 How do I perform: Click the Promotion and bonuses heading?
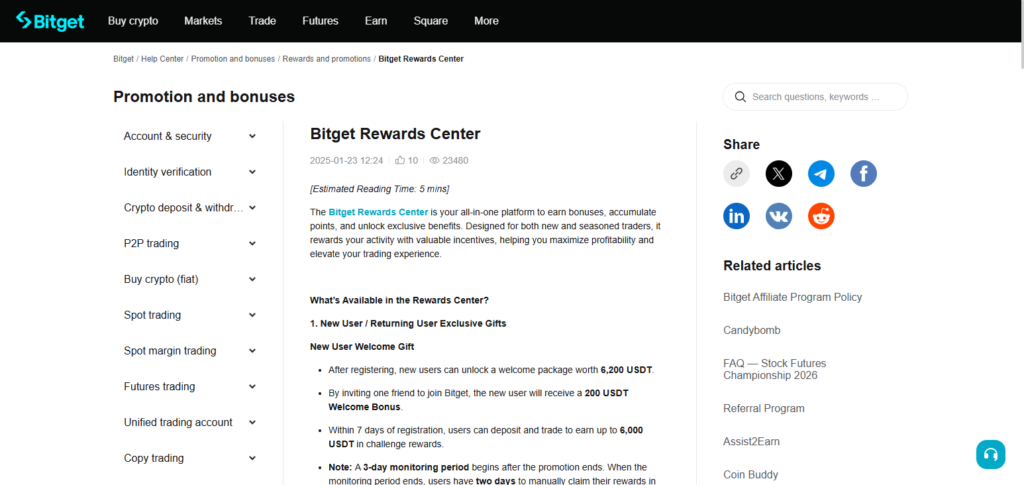click(204, 97)
